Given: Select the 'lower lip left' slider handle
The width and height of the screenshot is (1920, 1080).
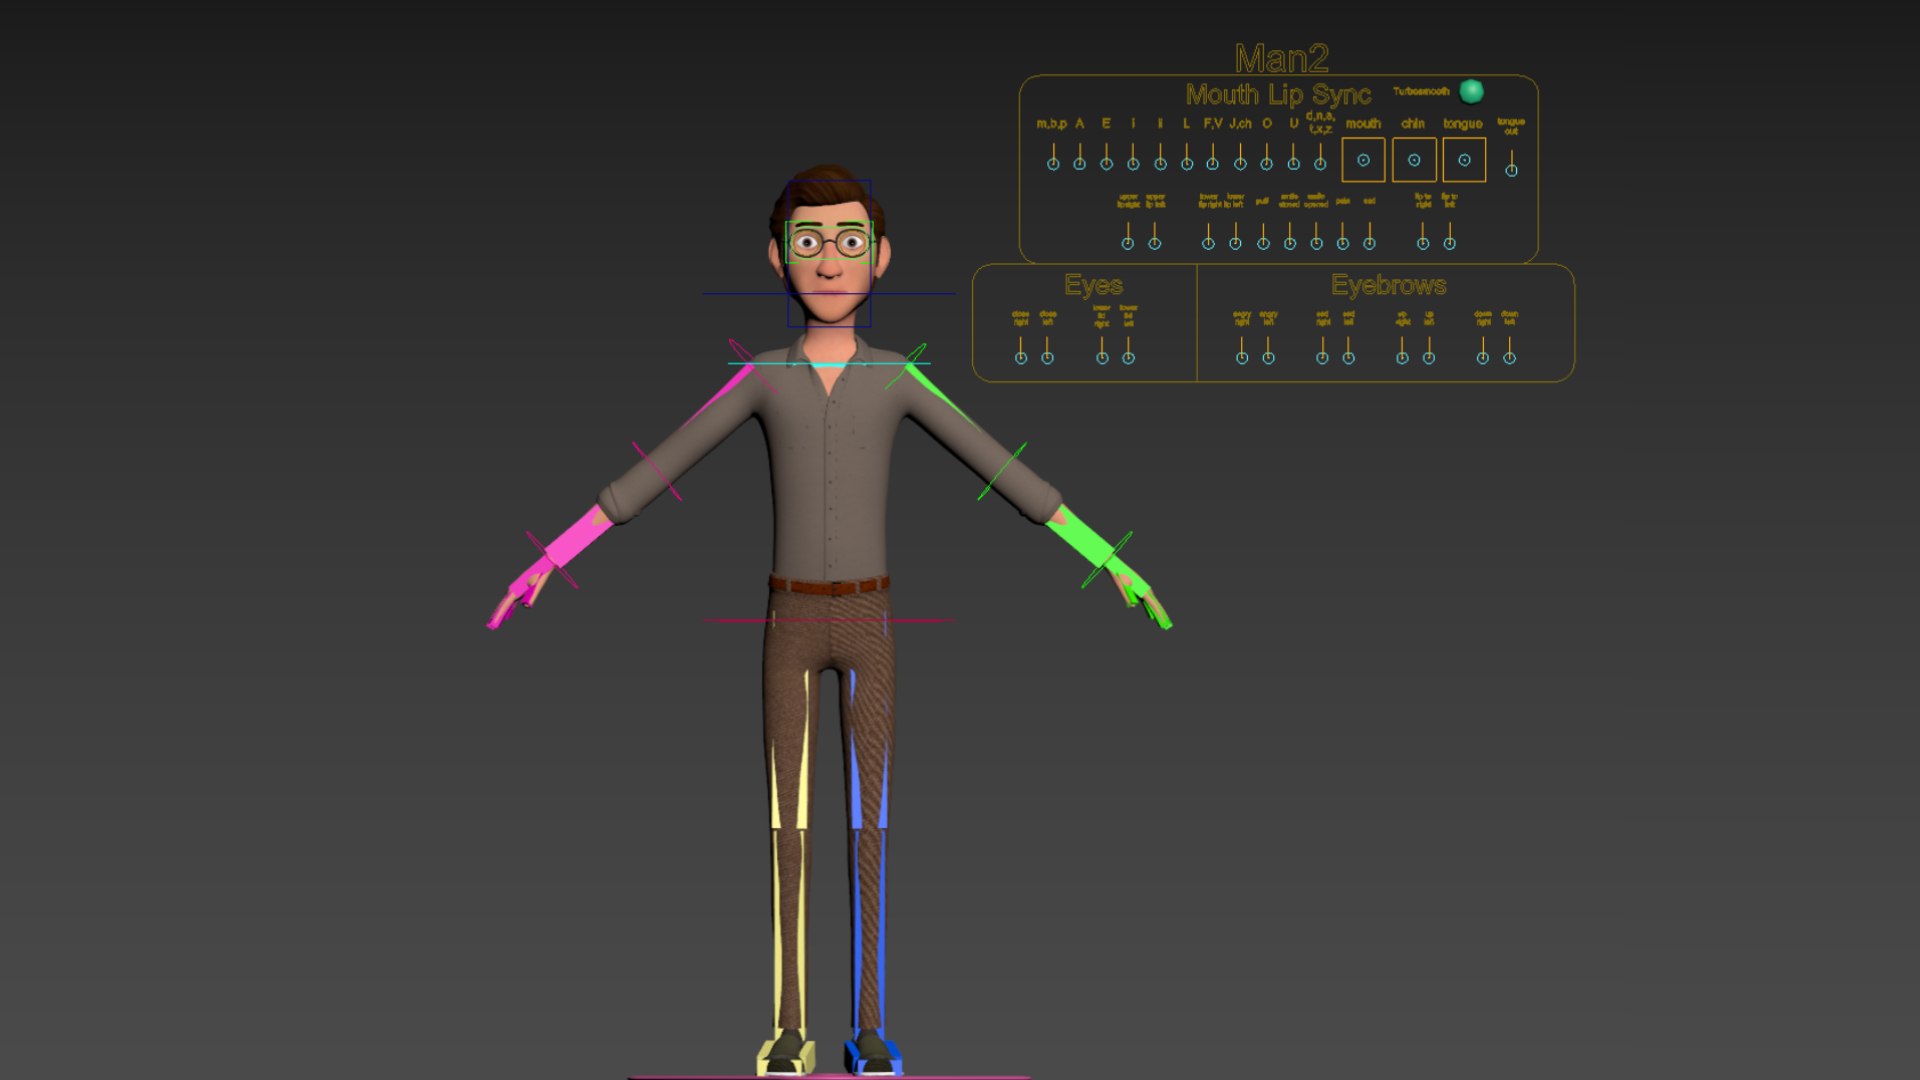Looking at the screenshot, I should 1236,243.
